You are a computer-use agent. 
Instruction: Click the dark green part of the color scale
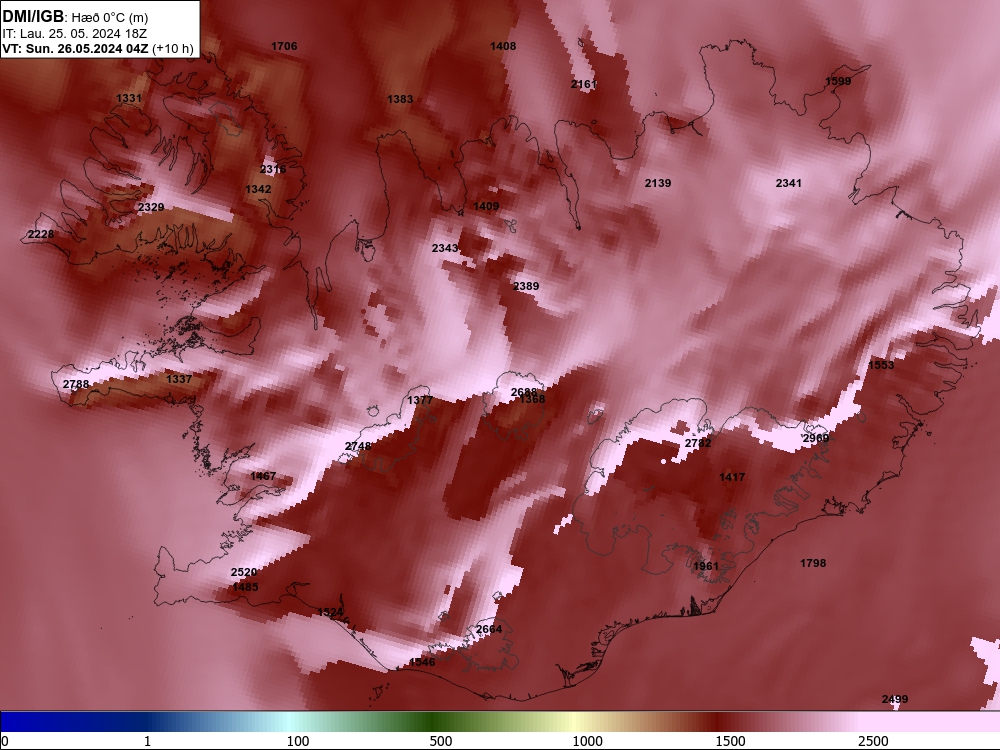click(434, 722)
